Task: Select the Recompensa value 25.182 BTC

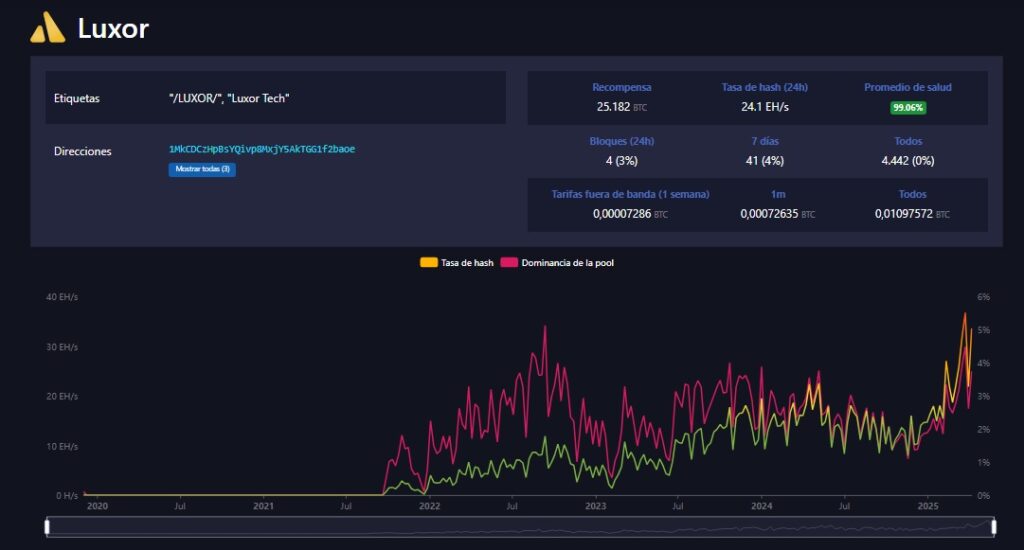Action: 621,106
